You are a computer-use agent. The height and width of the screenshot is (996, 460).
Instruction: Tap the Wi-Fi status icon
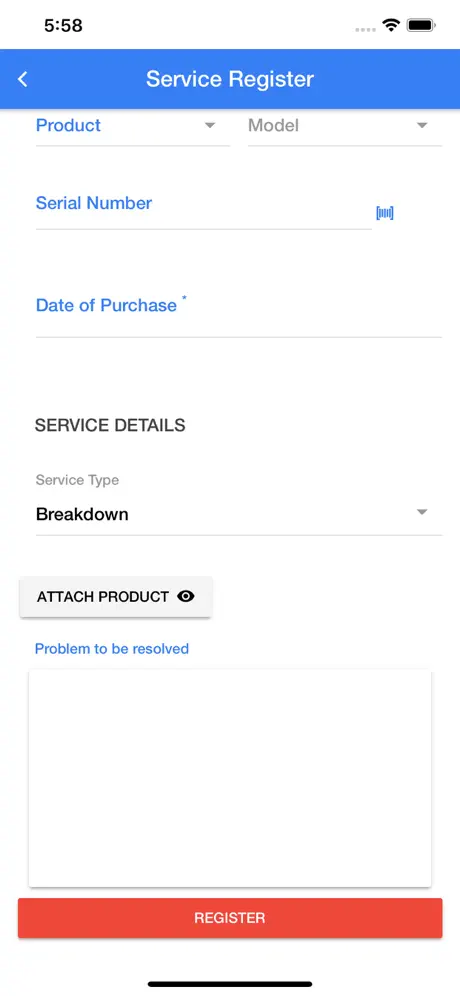[x=391, y=25]
